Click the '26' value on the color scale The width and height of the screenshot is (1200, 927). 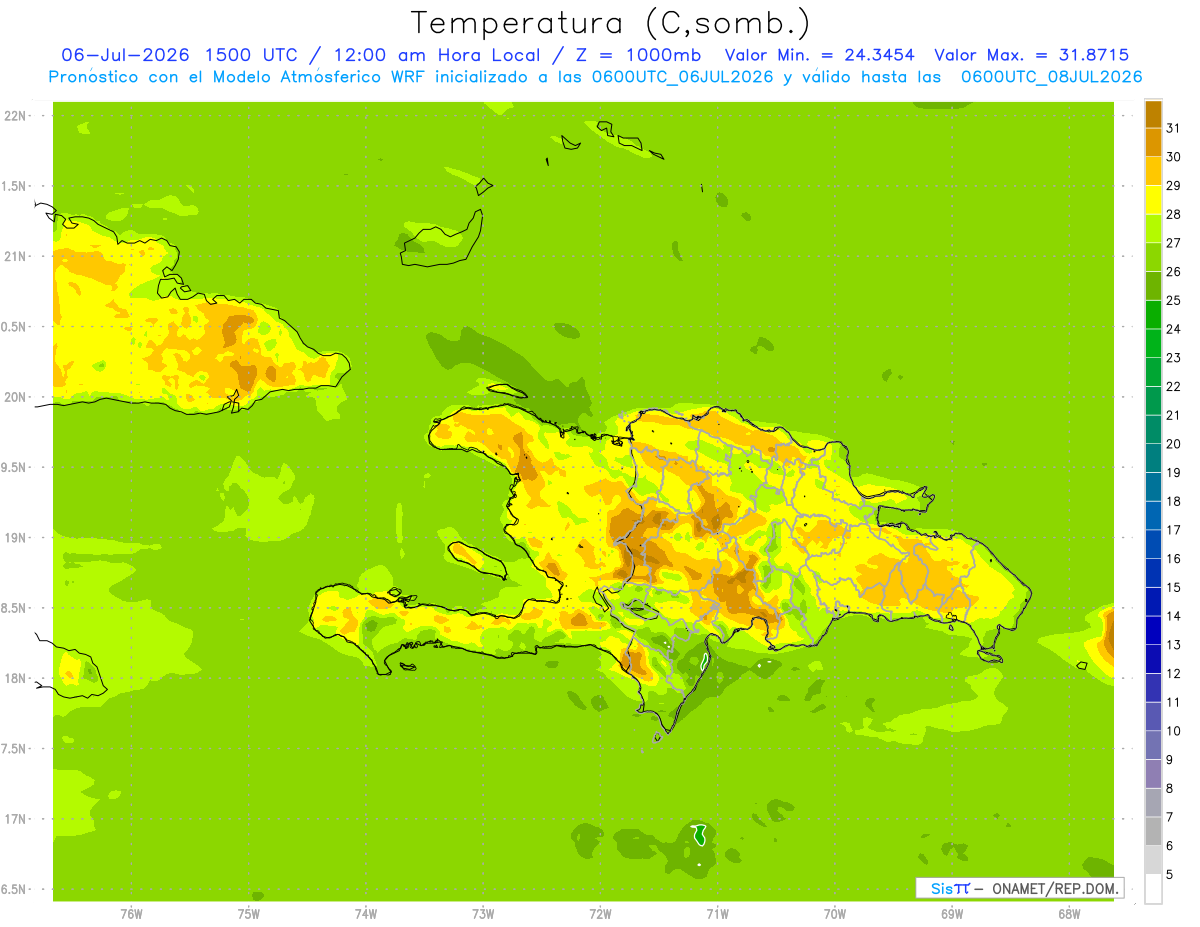pos(1173,272)
